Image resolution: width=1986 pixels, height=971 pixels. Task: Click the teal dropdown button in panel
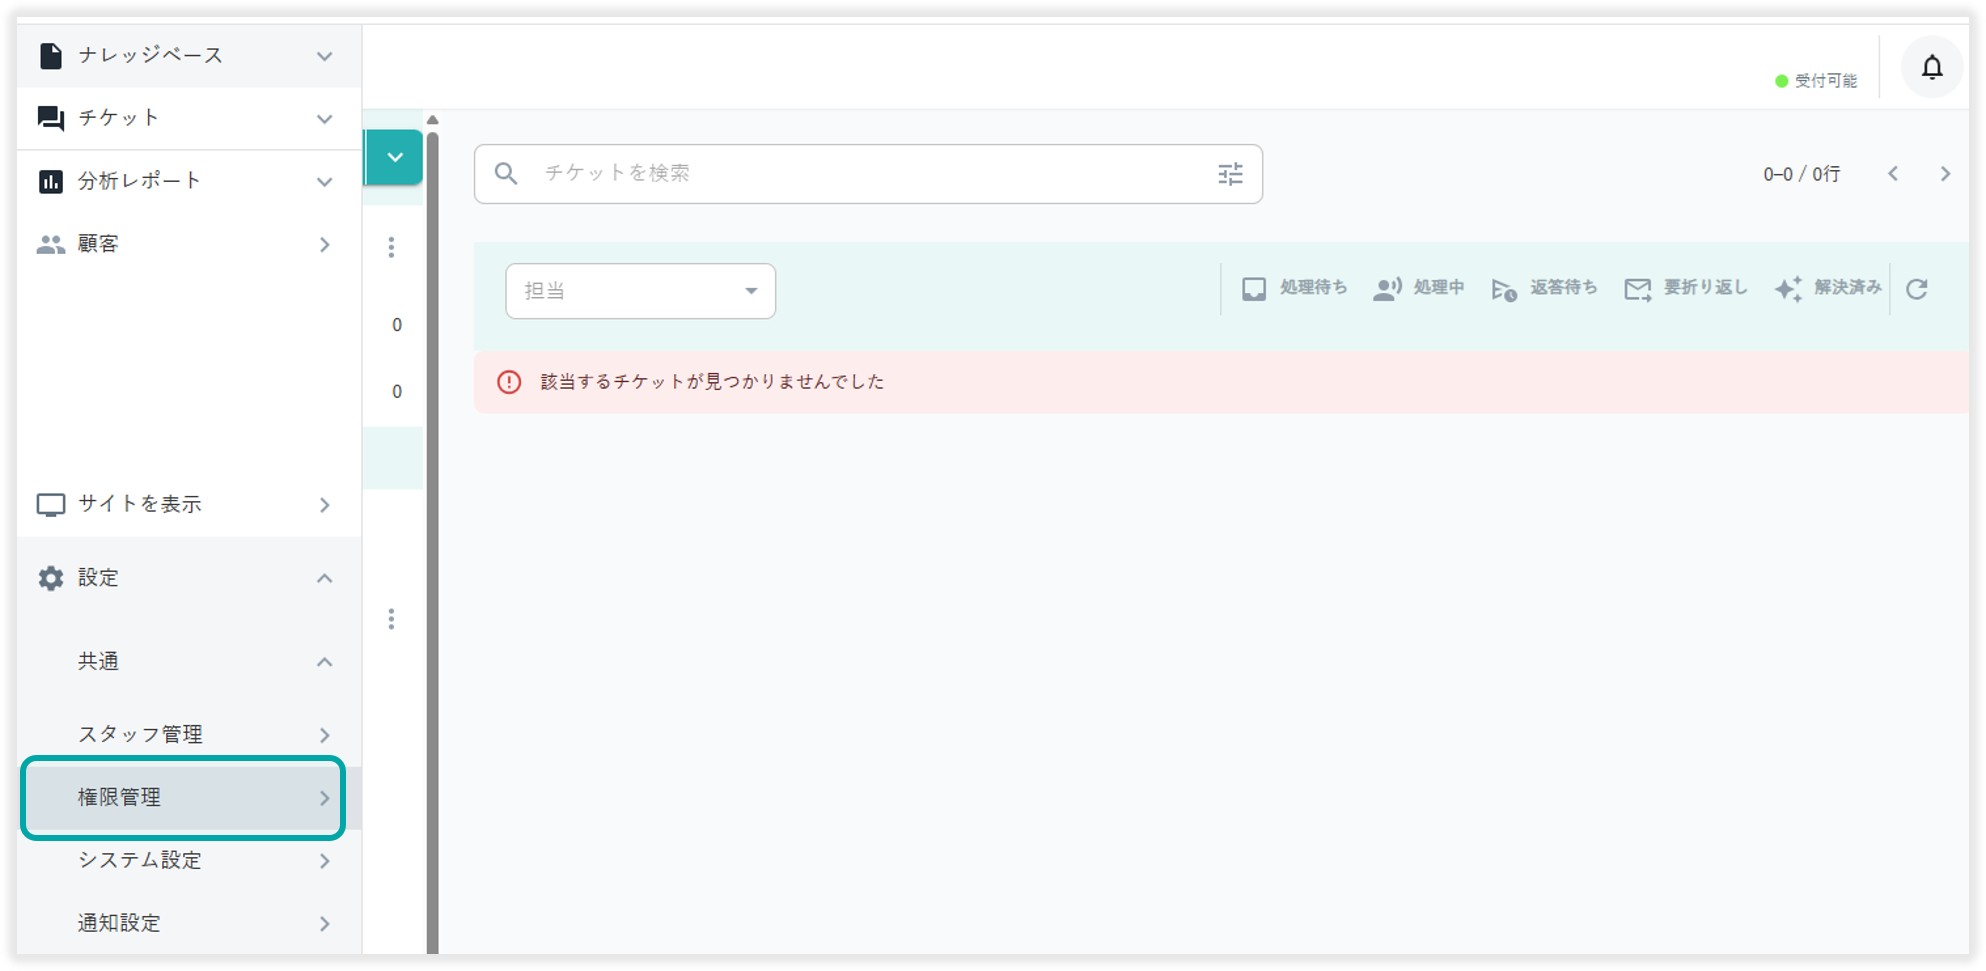tap(395, 157)
